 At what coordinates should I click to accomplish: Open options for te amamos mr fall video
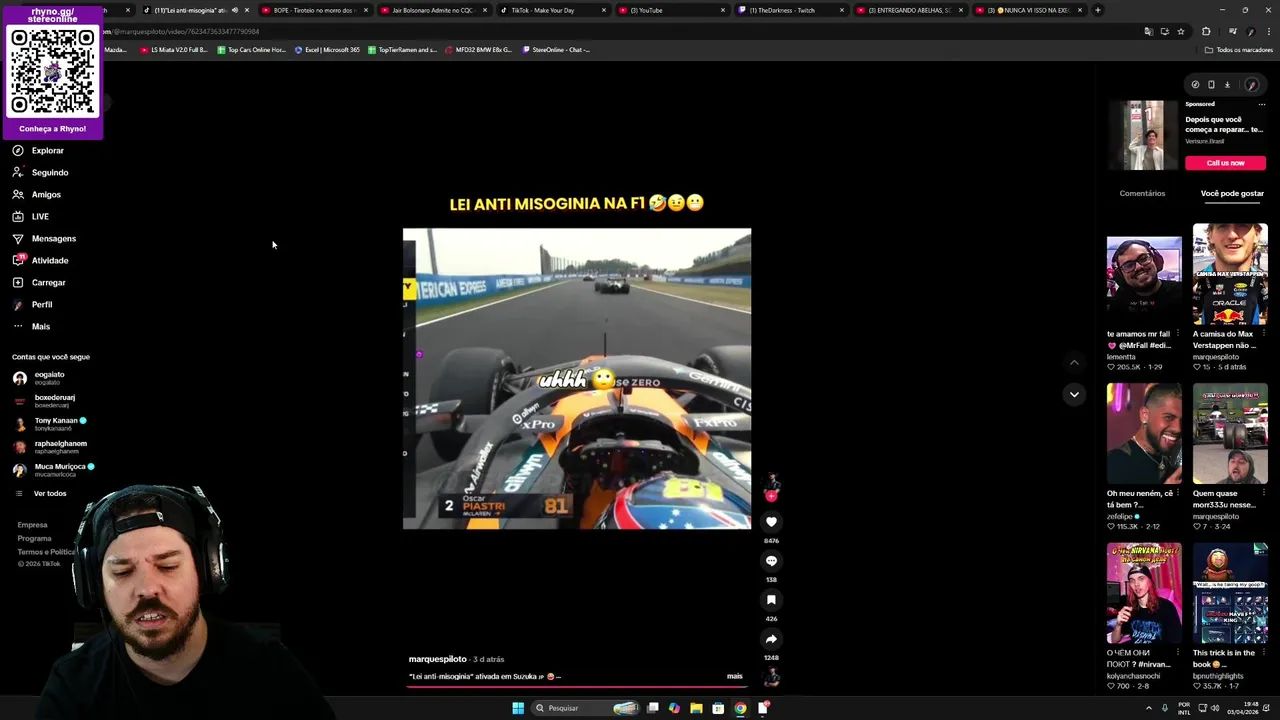1177,334
